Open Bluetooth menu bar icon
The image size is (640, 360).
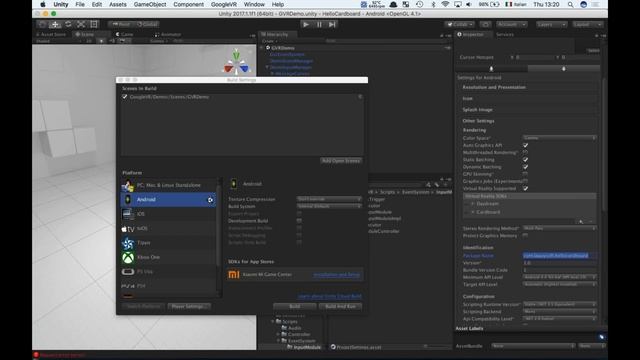pyautogui.click(x=433, y=4)
